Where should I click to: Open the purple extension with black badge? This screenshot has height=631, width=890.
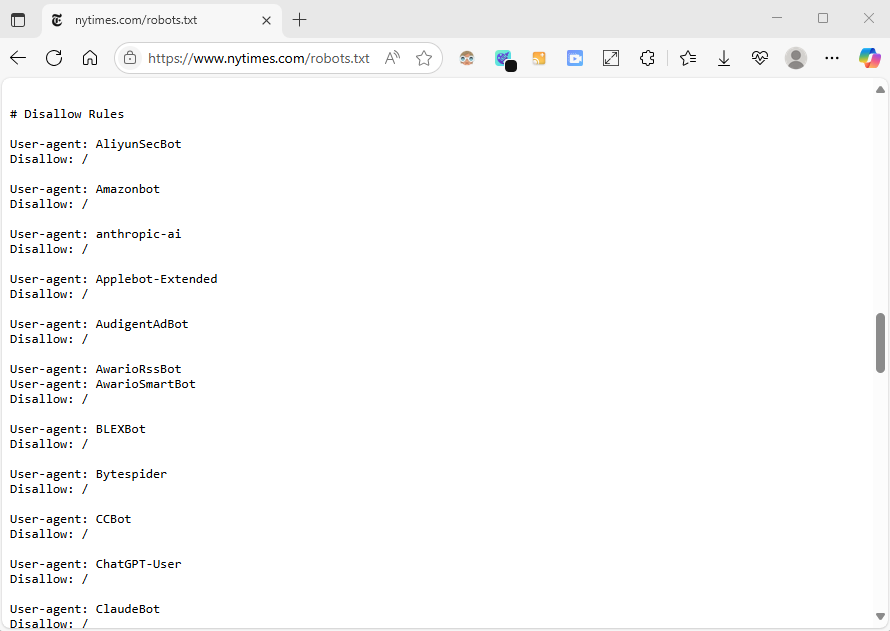504,58
